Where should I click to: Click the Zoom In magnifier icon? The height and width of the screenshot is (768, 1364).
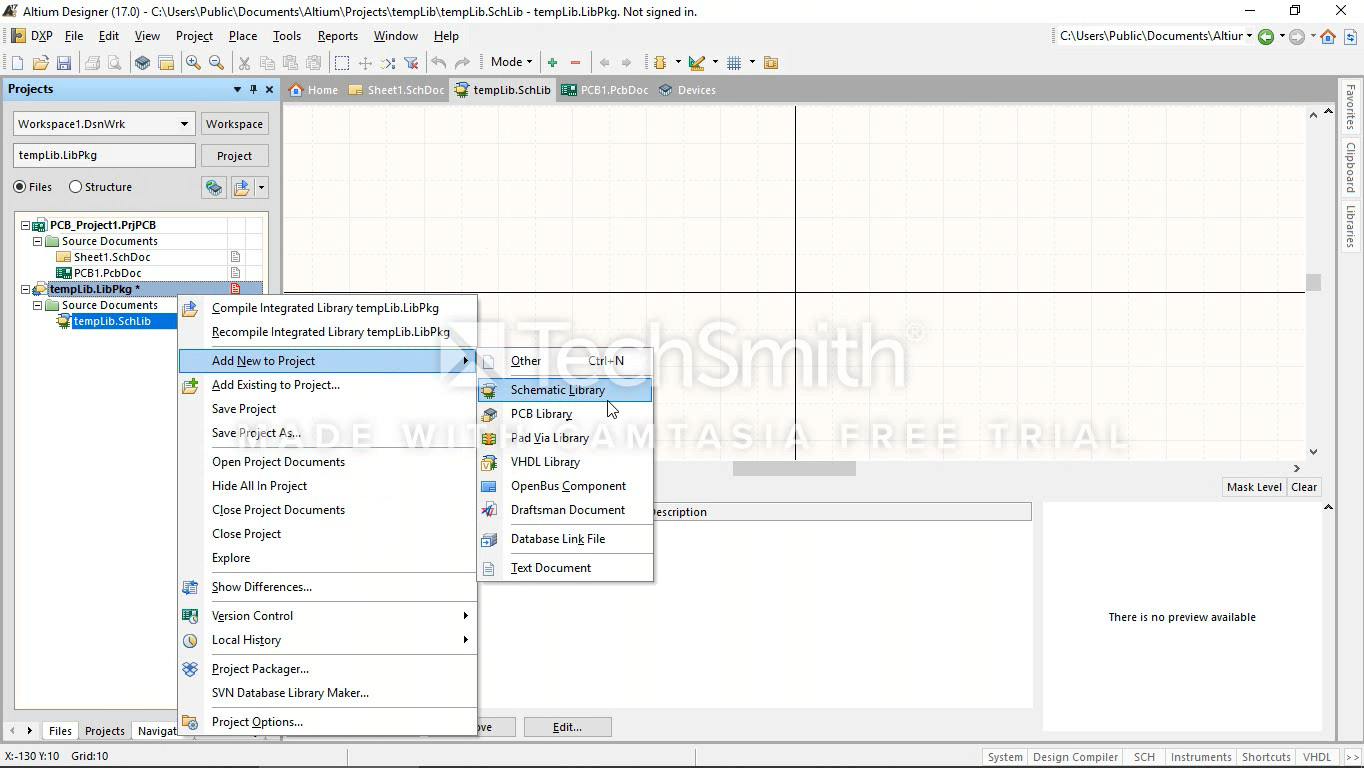pyautogui.click(x=193, y=63)
